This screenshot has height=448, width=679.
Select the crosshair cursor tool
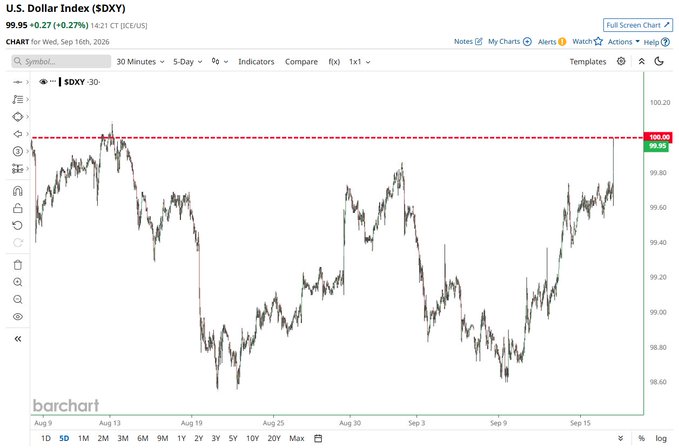[x=17, y=82]
